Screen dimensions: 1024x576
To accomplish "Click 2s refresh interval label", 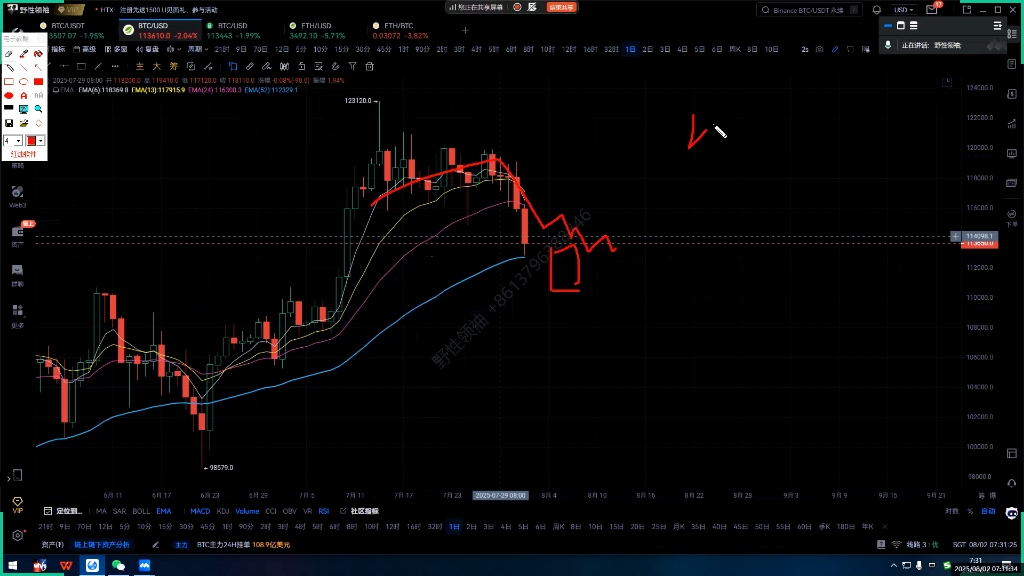I will (x=805, y=49).
